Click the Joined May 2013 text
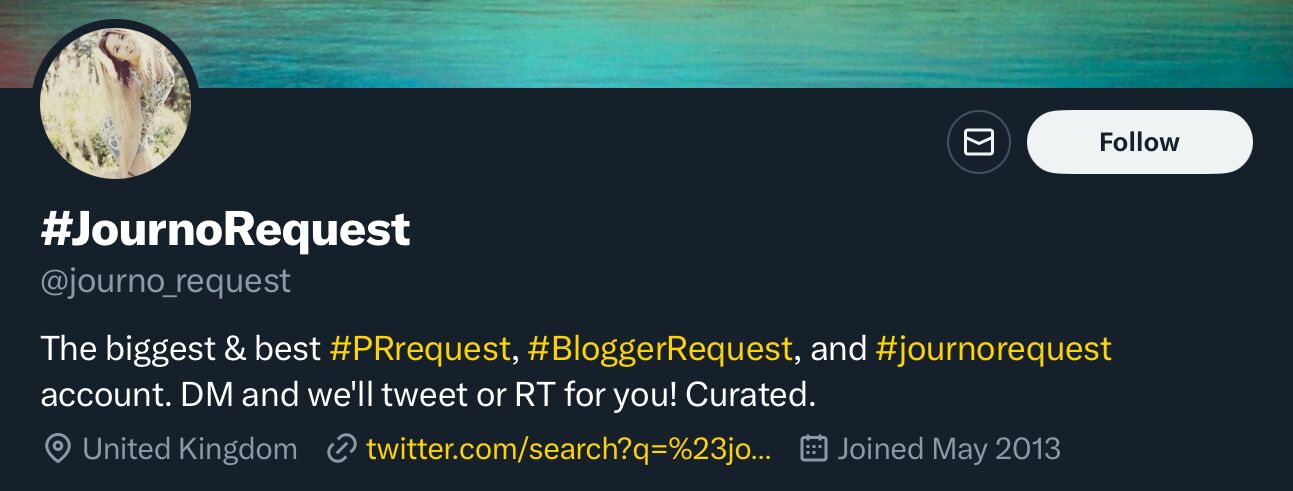This screenshot has width=1293, height=491. point(949,449)
